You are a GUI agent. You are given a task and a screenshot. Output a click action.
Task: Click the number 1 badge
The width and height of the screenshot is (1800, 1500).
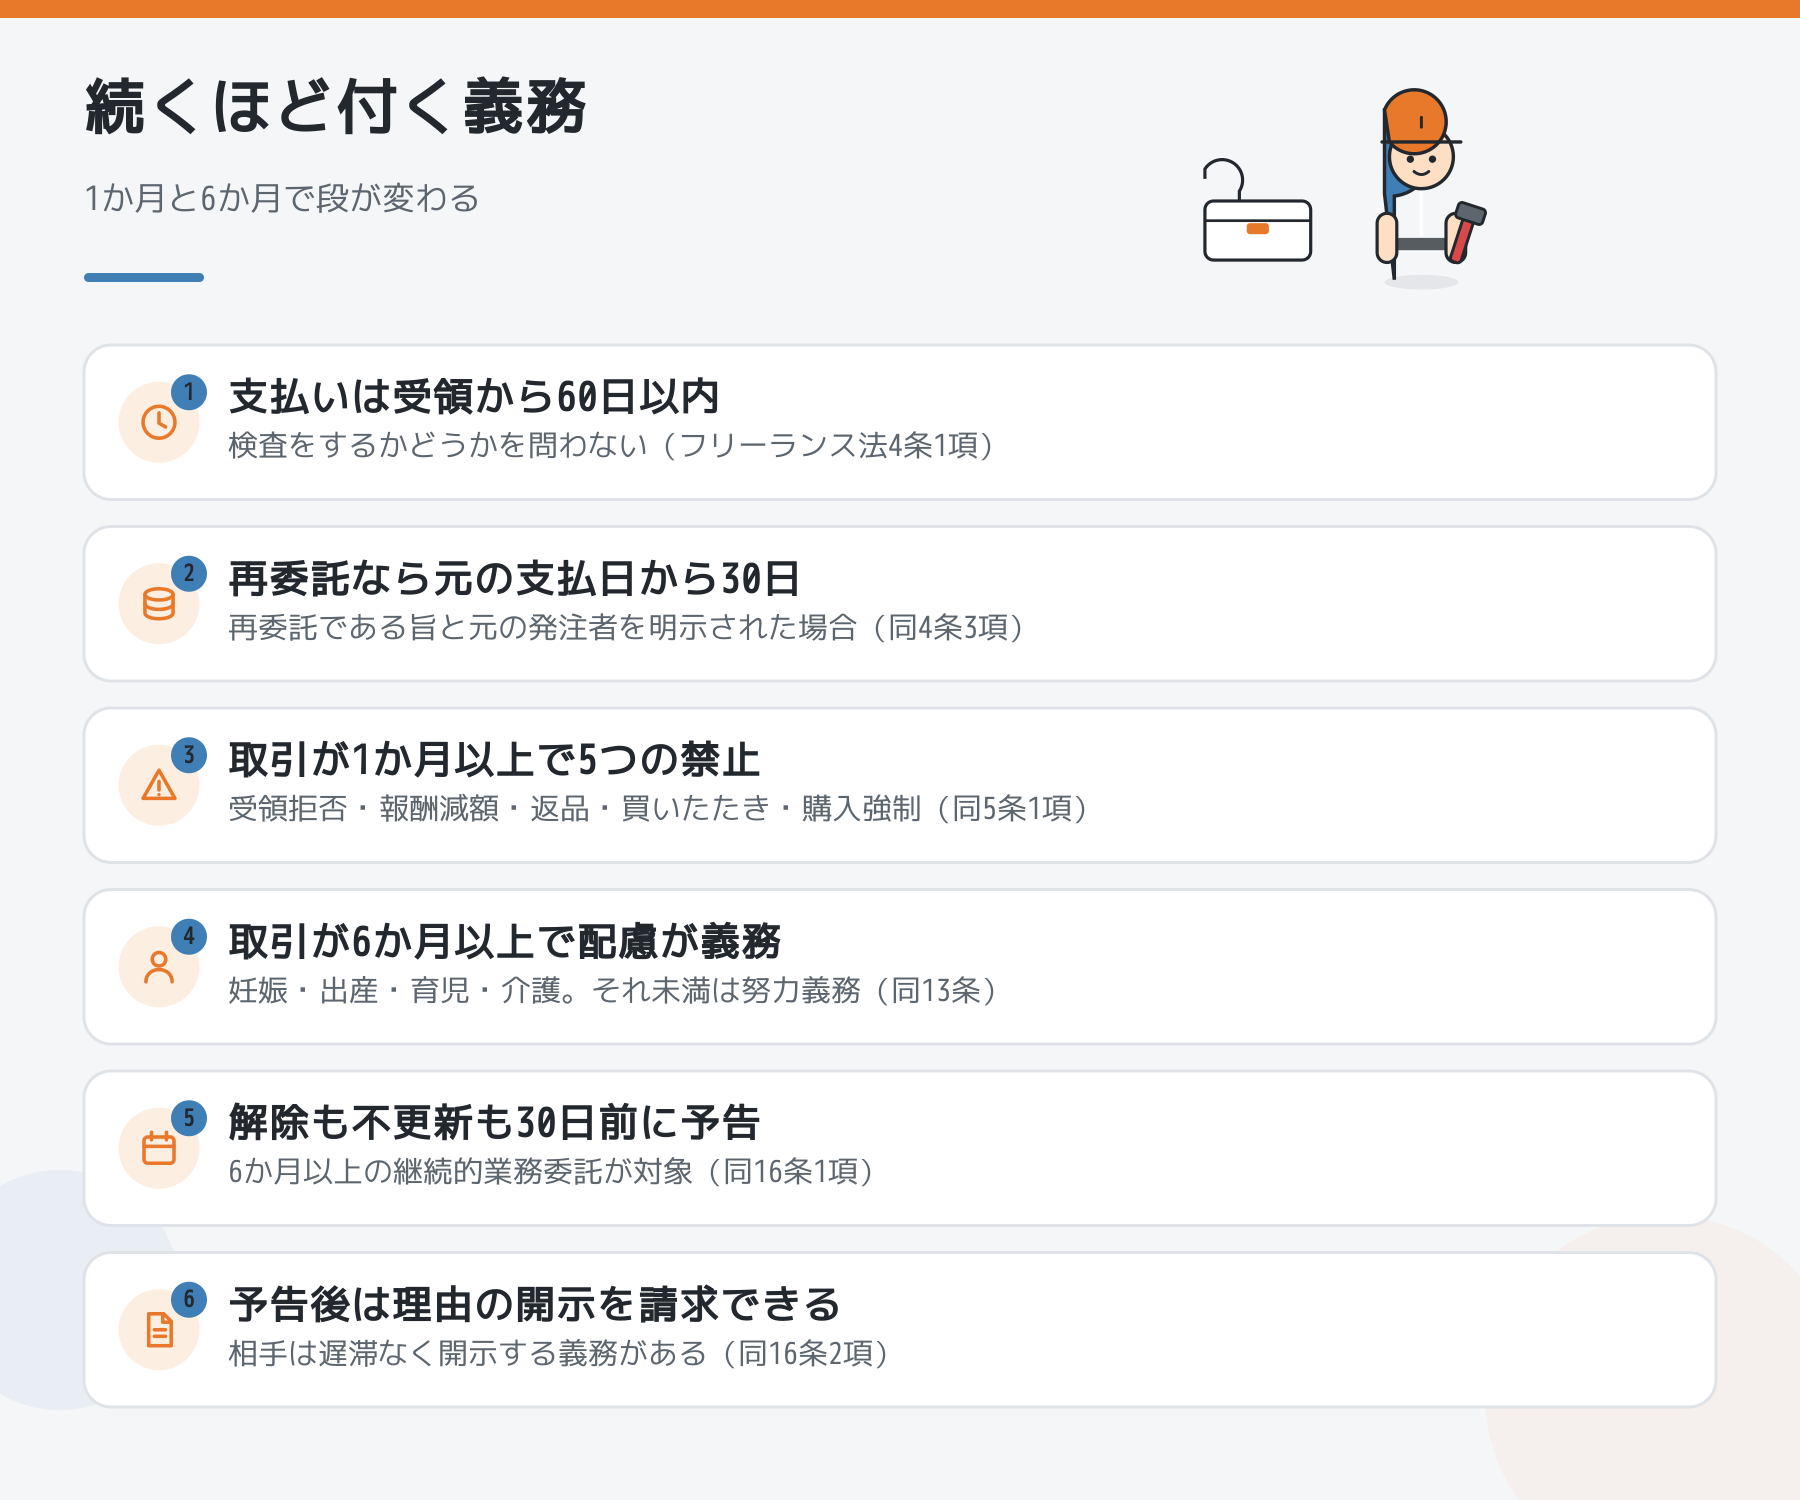click(189, 392)
